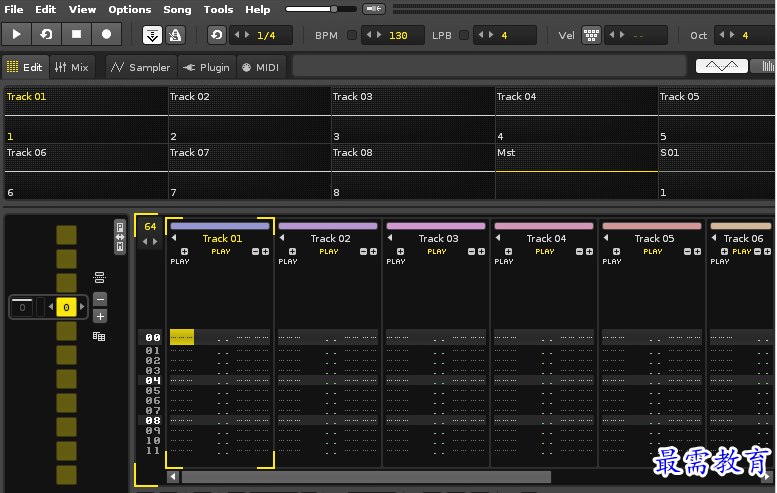Decrease the Vel value
The height and width of the screenshot is (493, 777).
pos(611,35)
